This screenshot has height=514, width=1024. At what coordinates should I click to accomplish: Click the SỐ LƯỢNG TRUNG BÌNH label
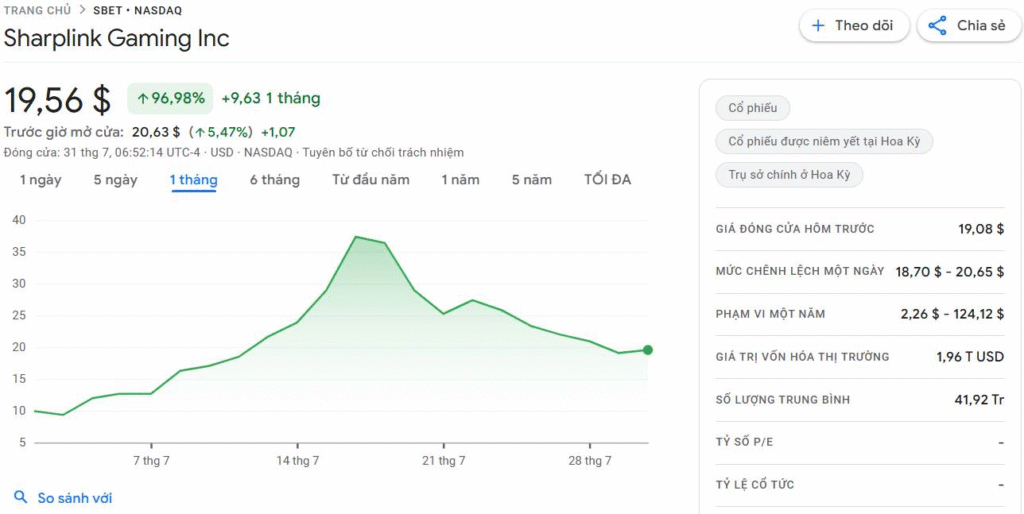click(783, 400)
